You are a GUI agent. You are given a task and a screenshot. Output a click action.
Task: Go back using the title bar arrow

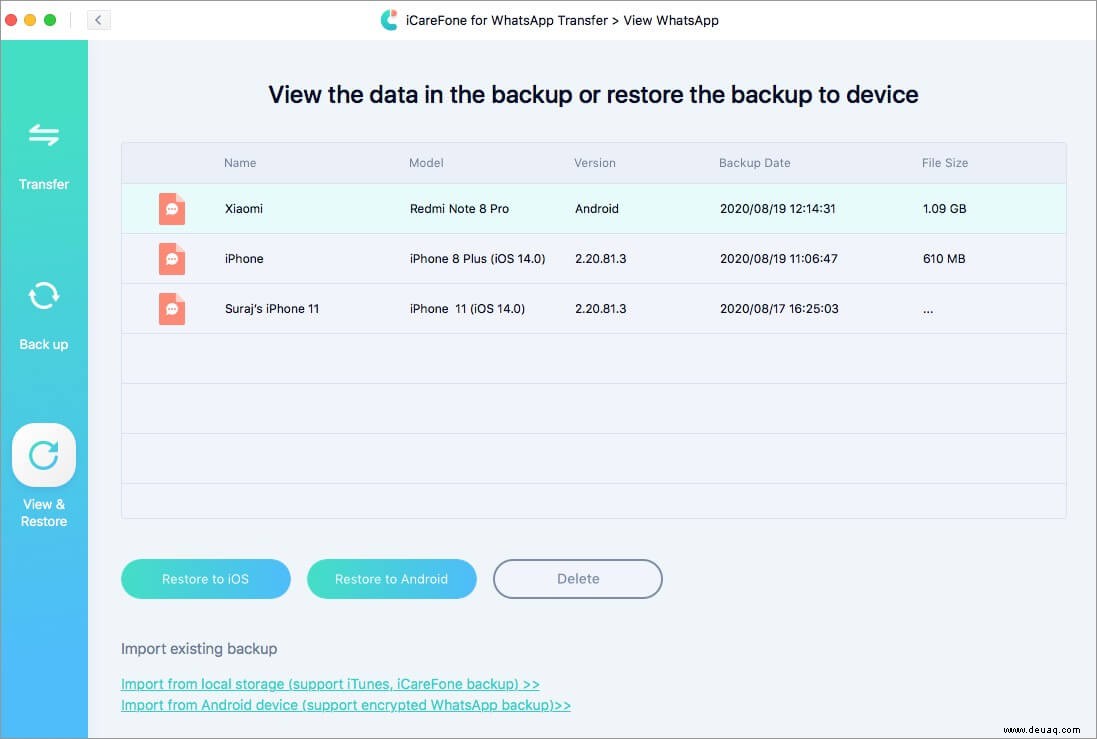(x=99, y=20)
